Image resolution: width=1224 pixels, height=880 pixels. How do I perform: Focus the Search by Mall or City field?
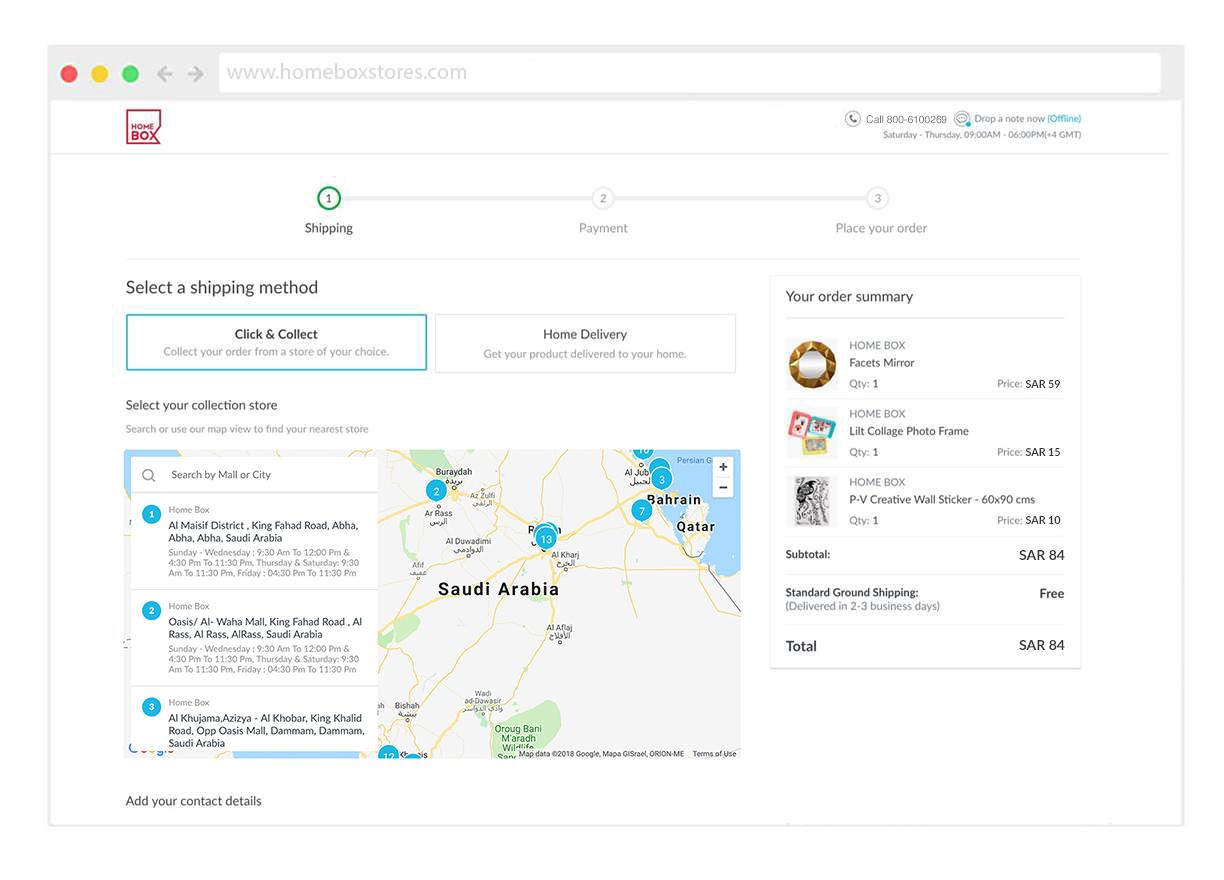[x=254, y=475]
